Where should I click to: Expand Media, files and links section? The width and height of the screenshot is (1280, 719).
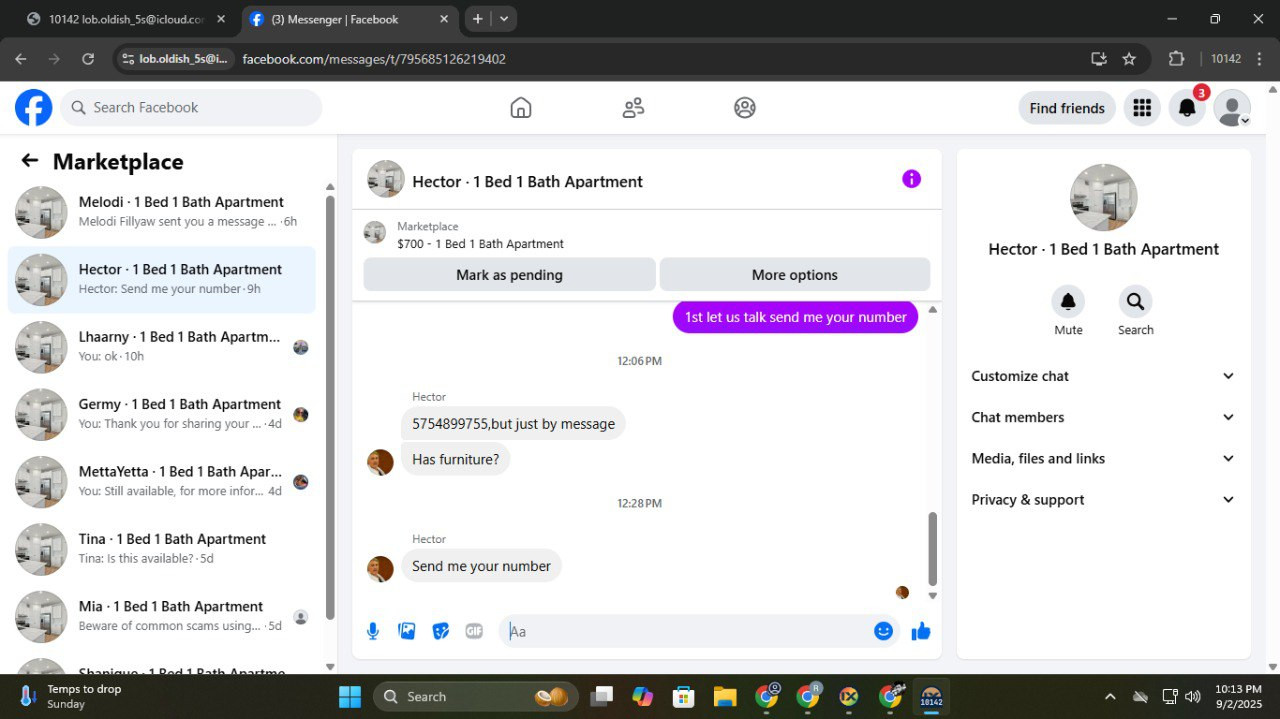[x=1104, y=458]
